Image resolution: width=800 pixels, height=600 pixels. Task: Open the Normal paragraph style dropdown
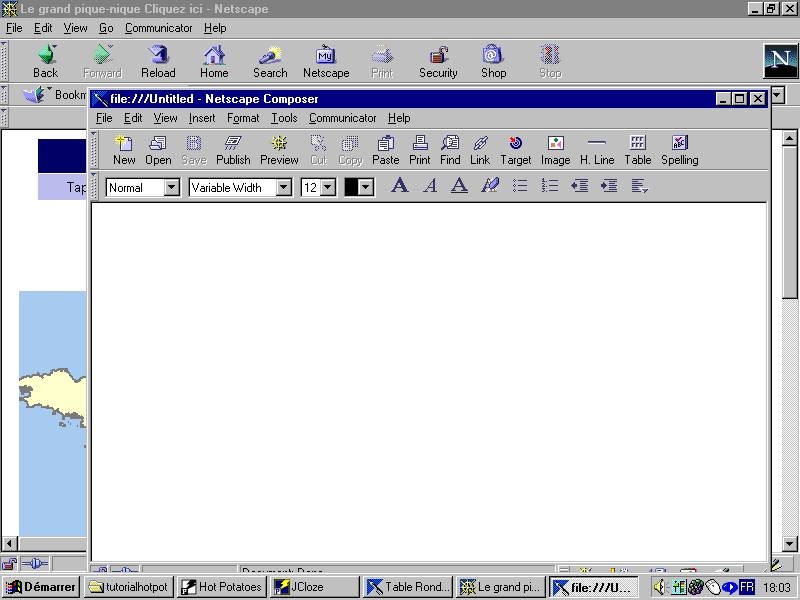tap(172, 187)
